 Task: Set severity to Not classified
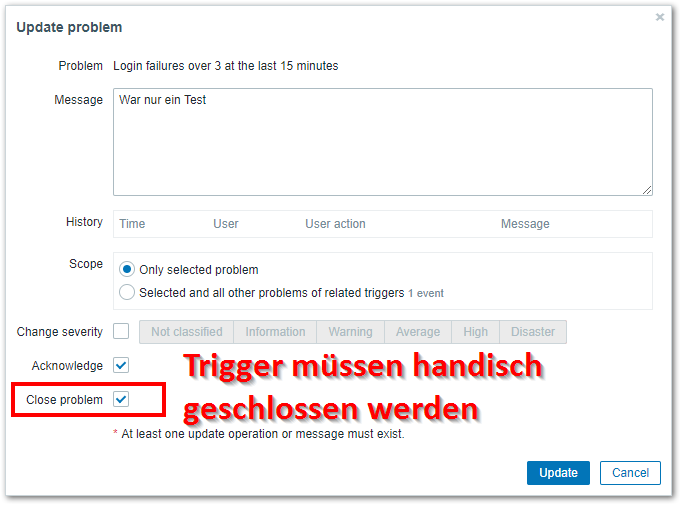coord(187,332)
